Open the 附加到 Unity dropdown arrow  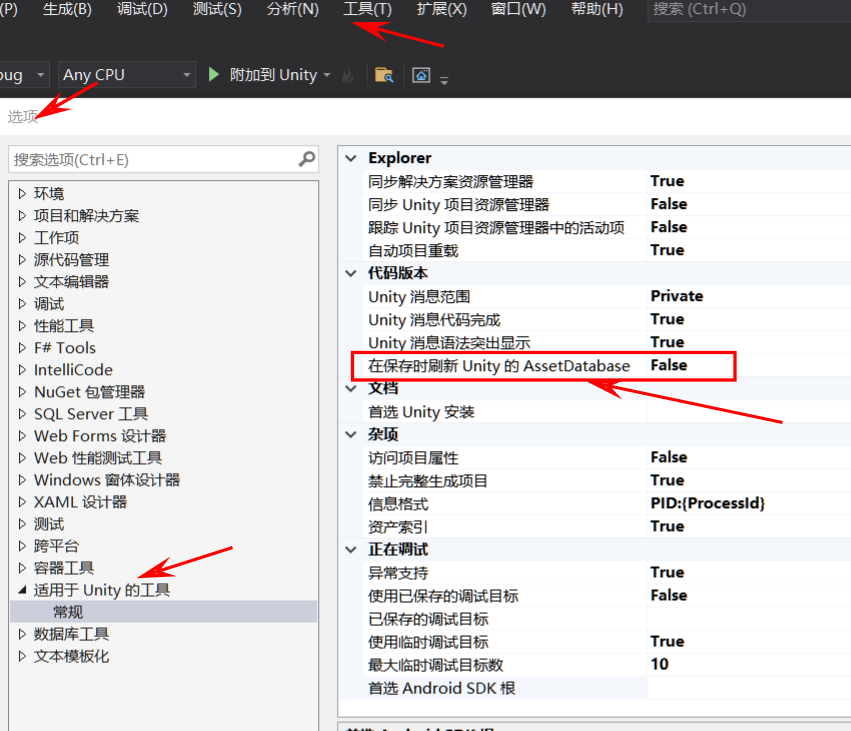327,75
